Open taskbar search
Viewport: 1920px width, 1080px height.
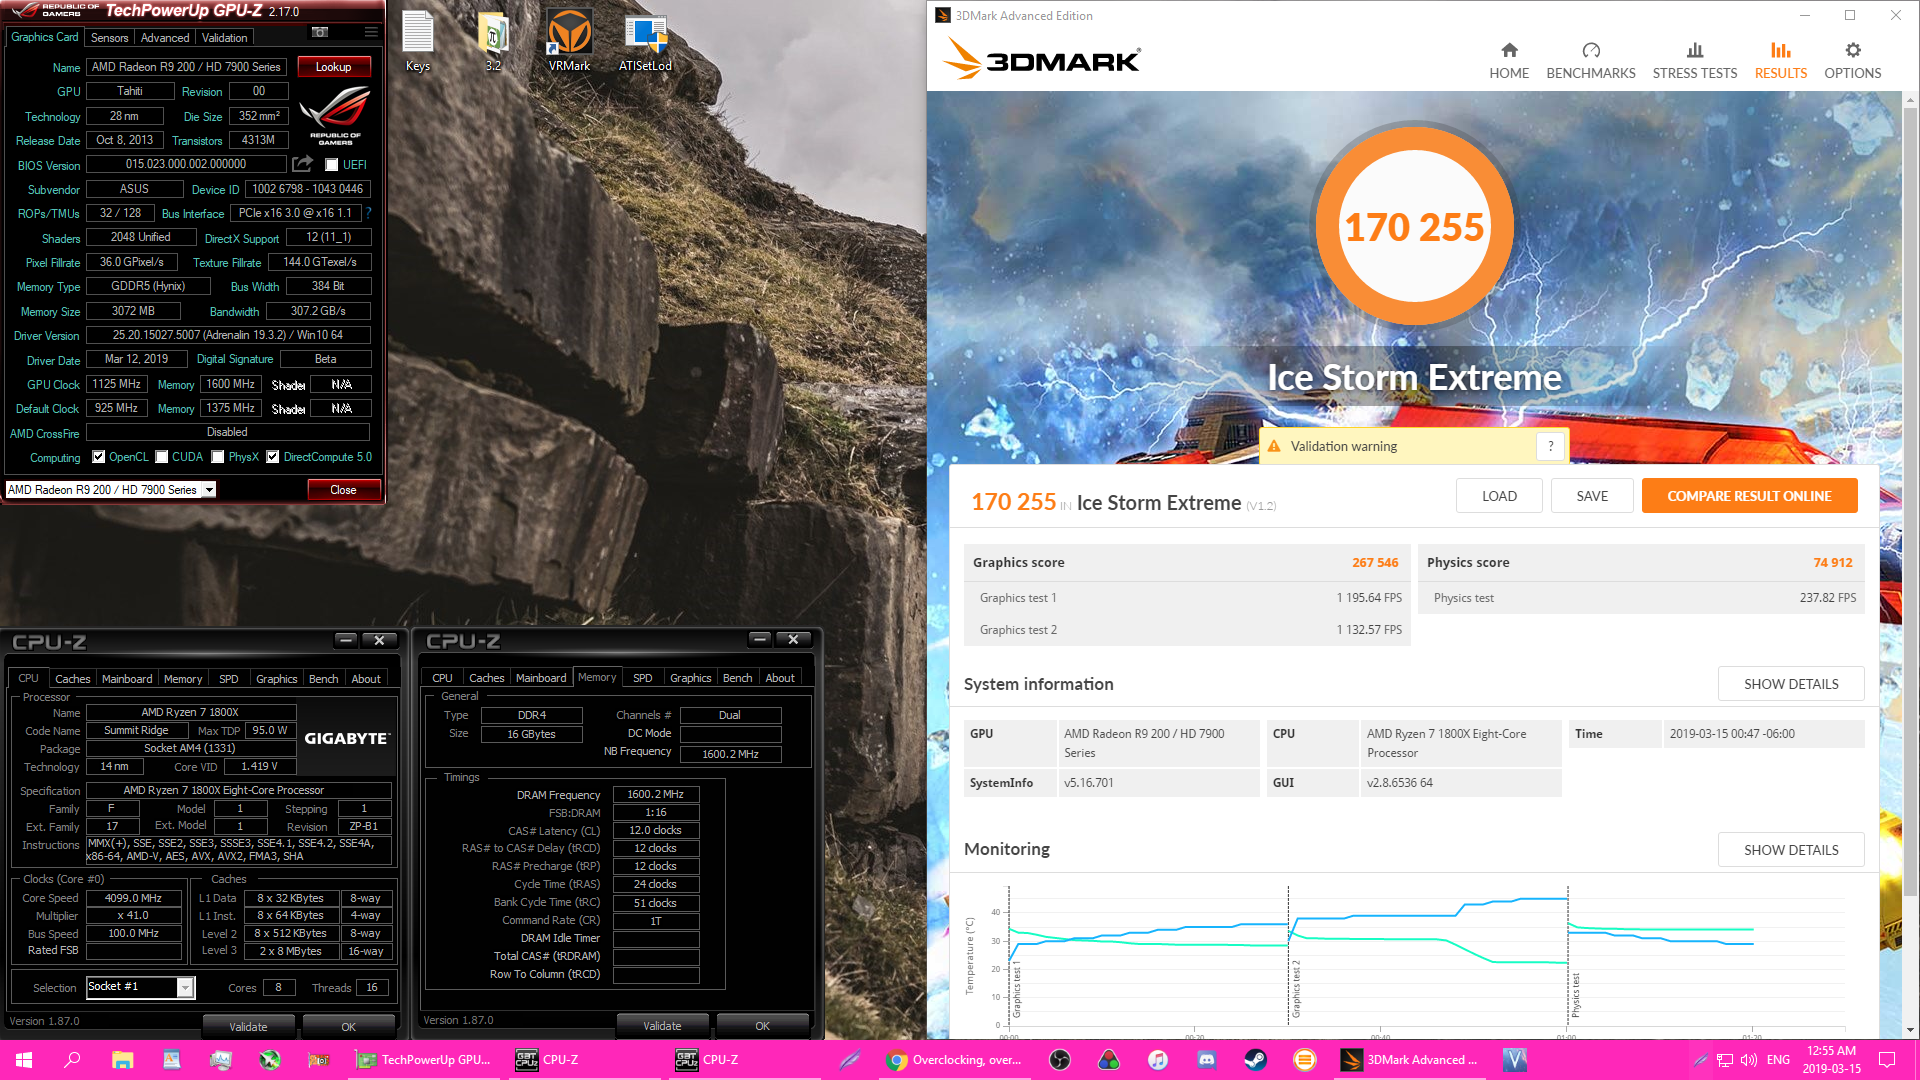pyautogui.click(x=72, y=1060)
